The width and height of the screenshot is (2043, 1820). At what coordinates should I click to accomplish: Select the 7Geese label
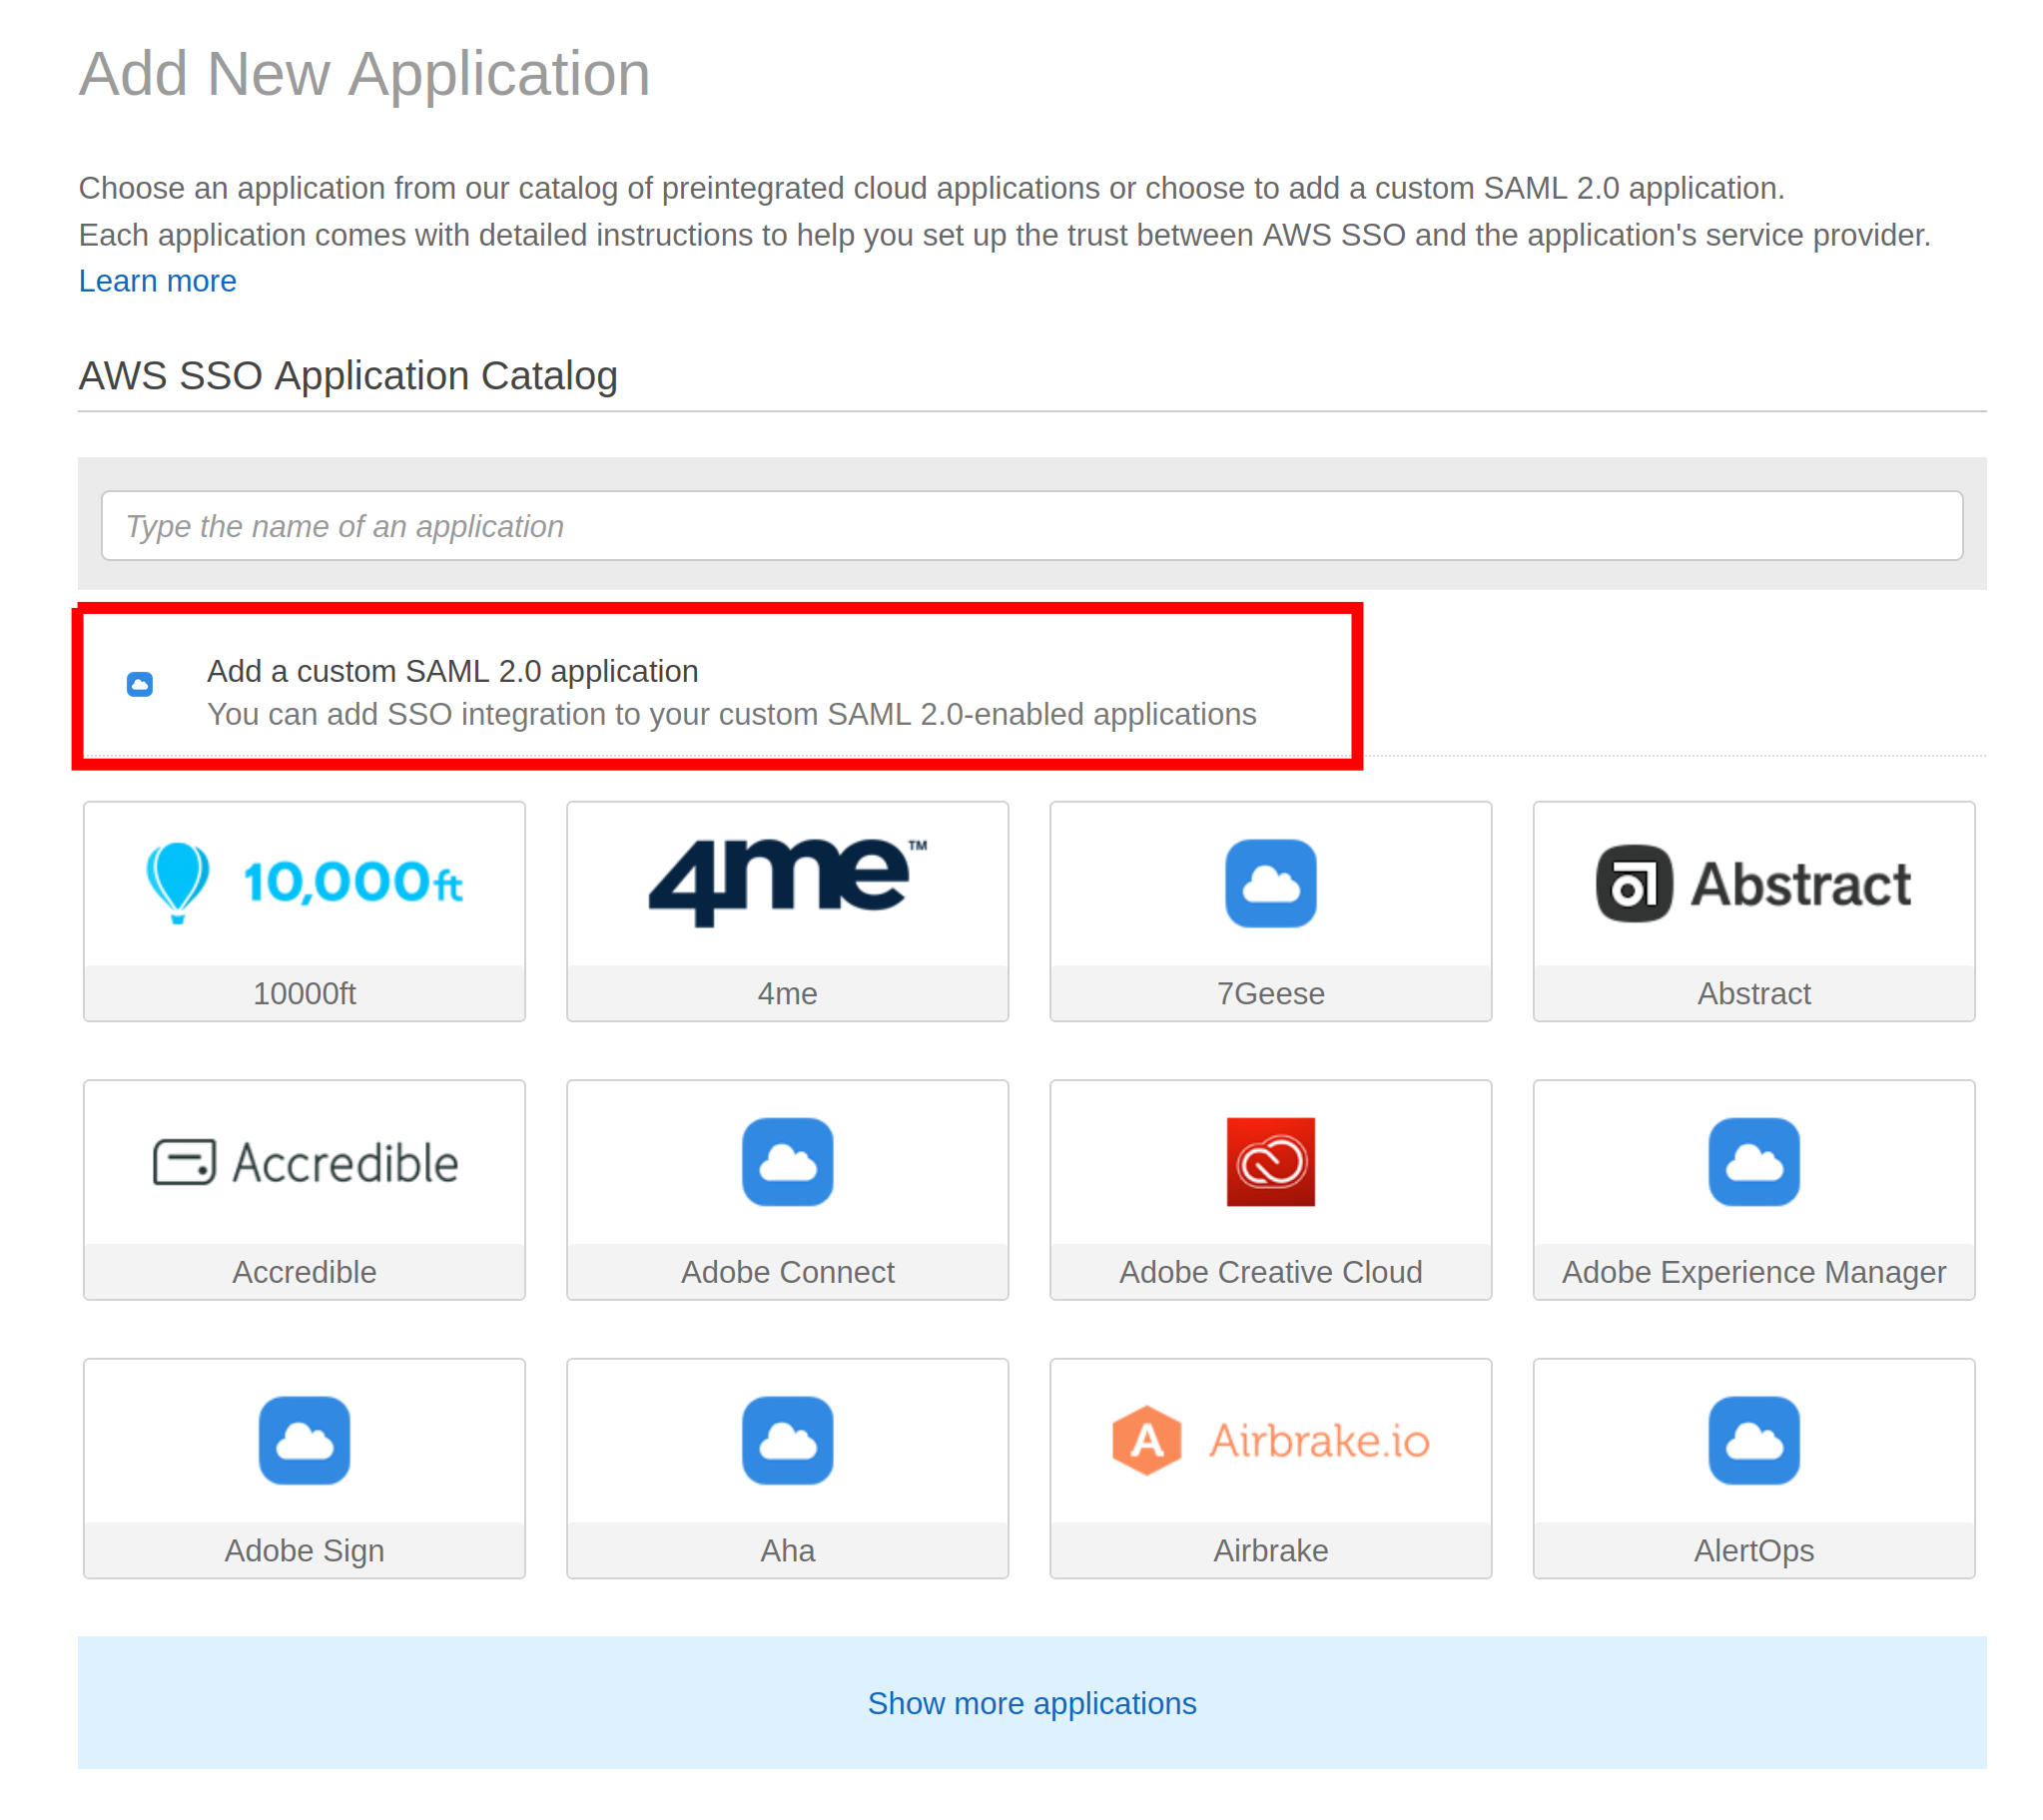[x=1270, y=993]
